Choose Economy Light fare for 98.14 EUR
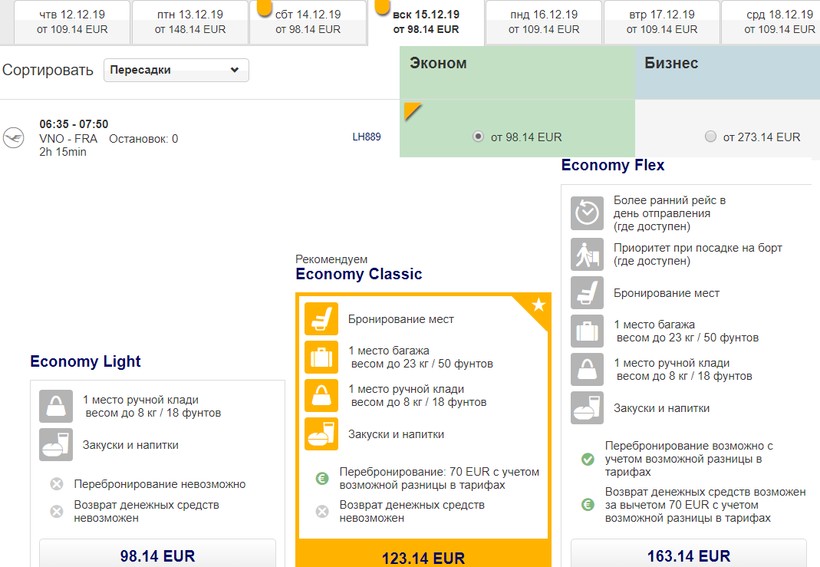Viewport: 820px width, 567px height. point(157,555)
